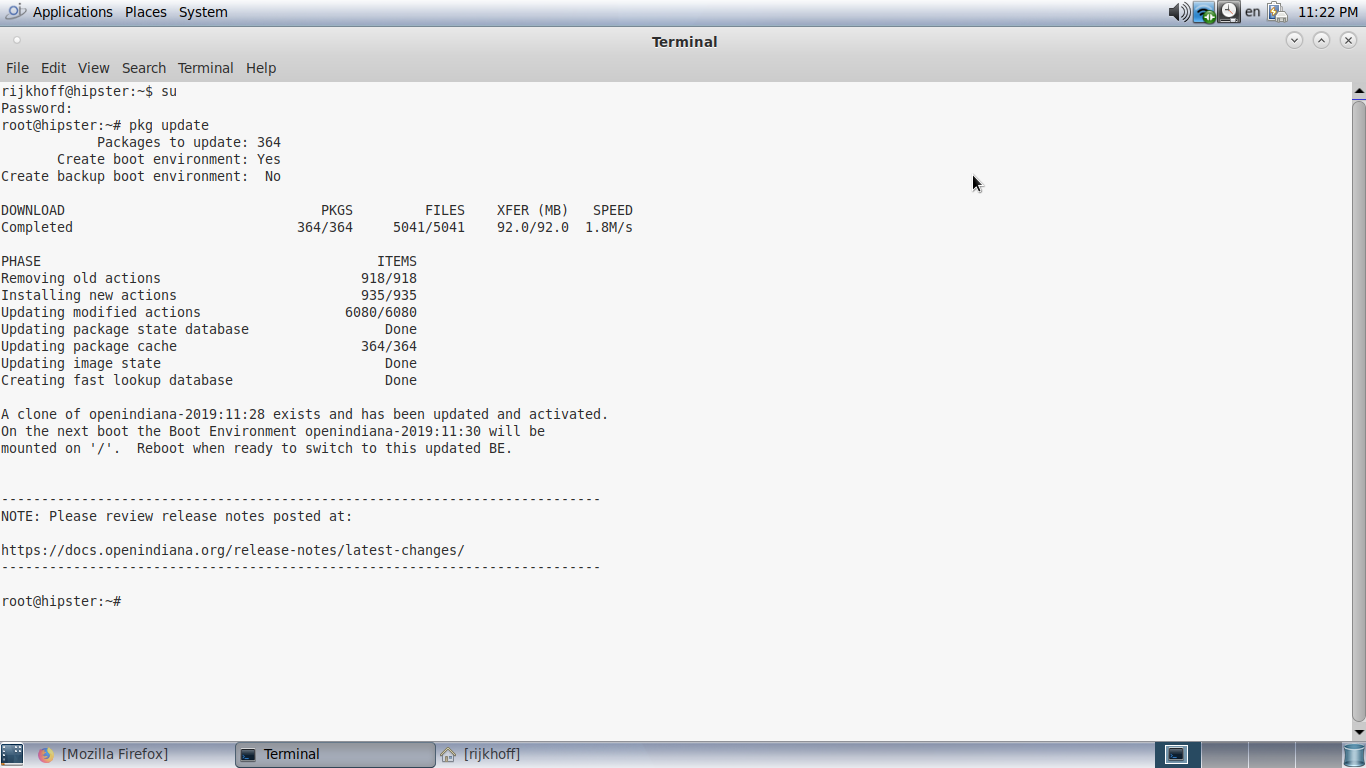
Task: Click the network connection tray icon
Action: coord(1204,12)
